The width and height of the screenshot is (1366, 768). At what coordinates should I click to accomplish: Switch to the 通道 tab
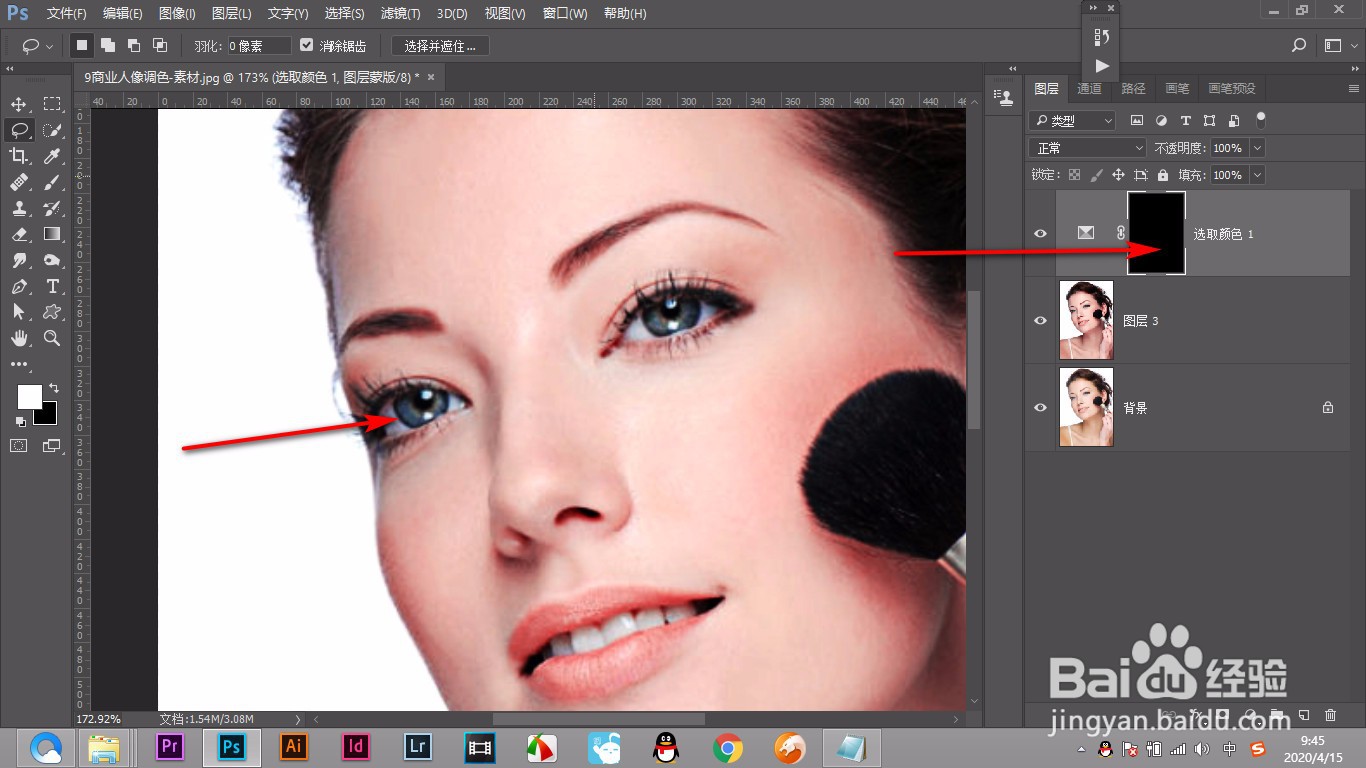(1090, 88)
